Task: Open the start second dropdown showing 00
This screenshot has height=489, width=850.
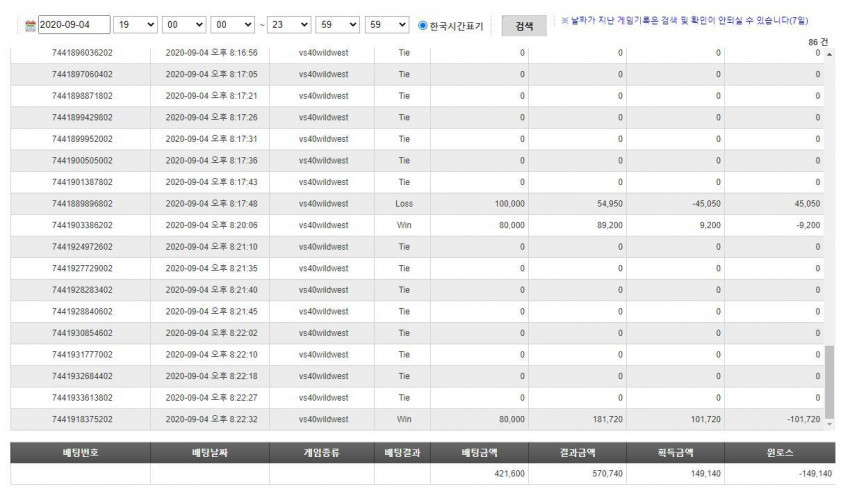Action: pos(233,24)
